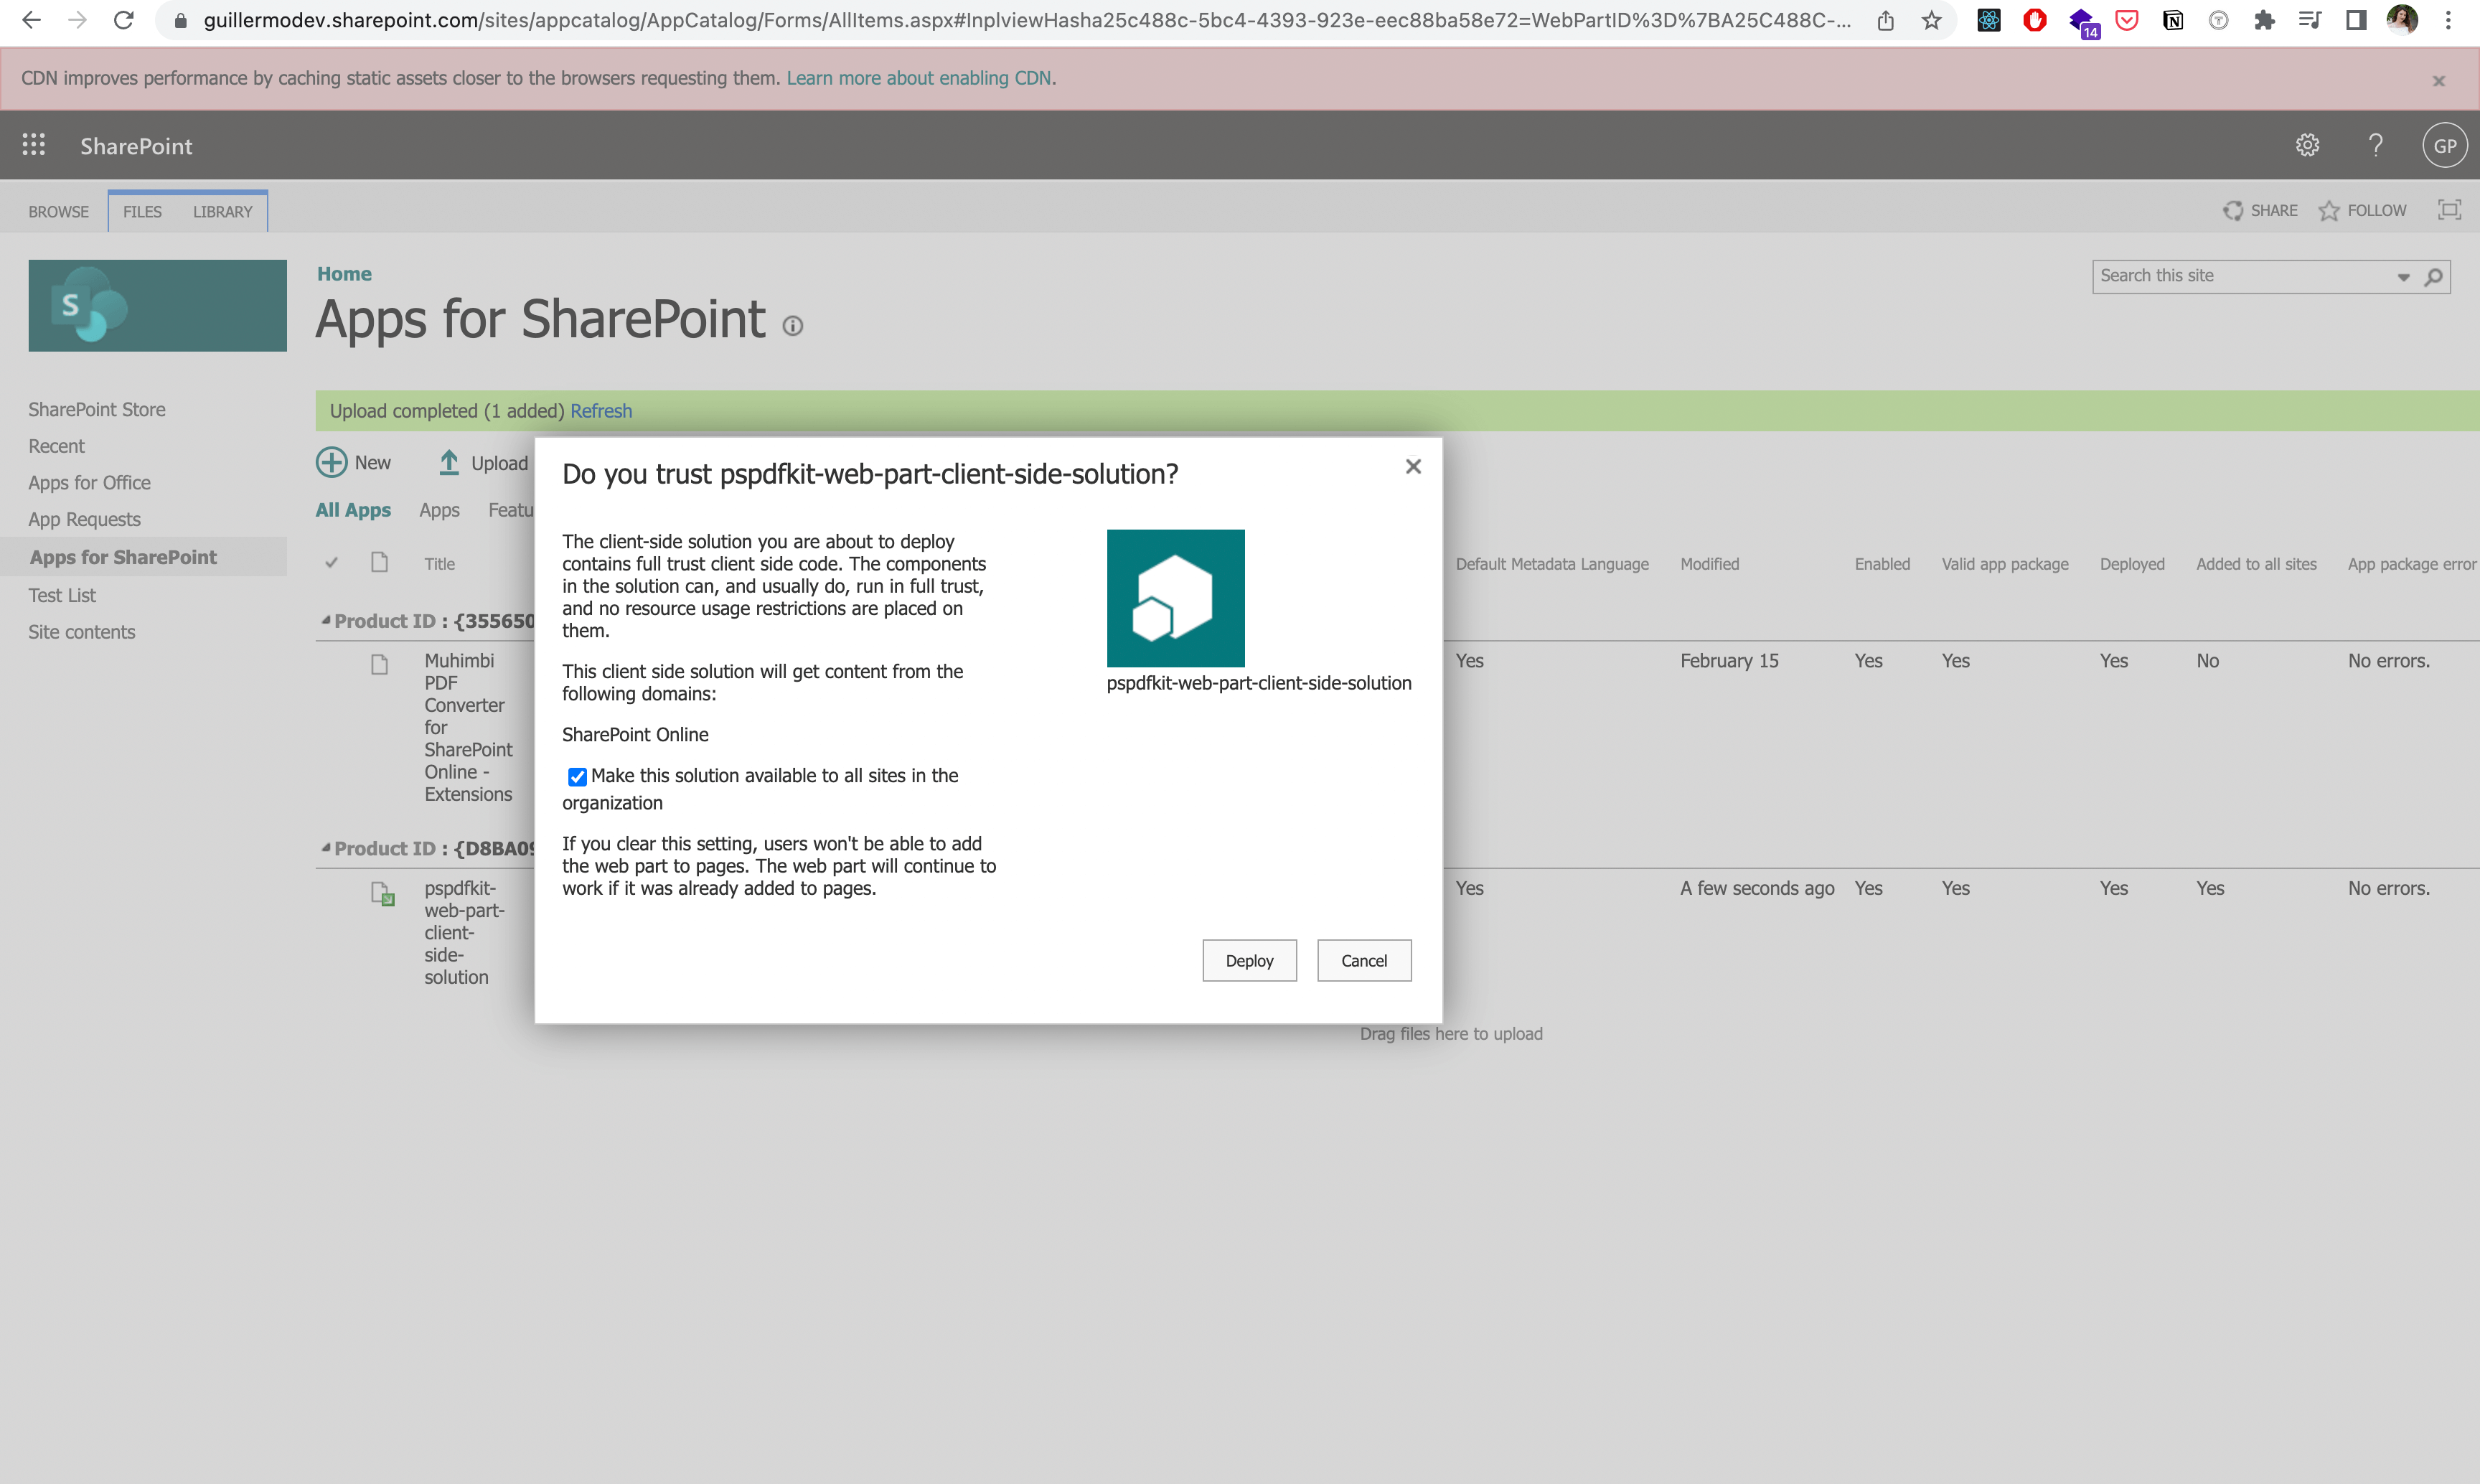Image resolution: width=2480 pixels, height=1484 pixels.
Task: Click SHARE in the ribbon
Action: tap(2260, 210)
